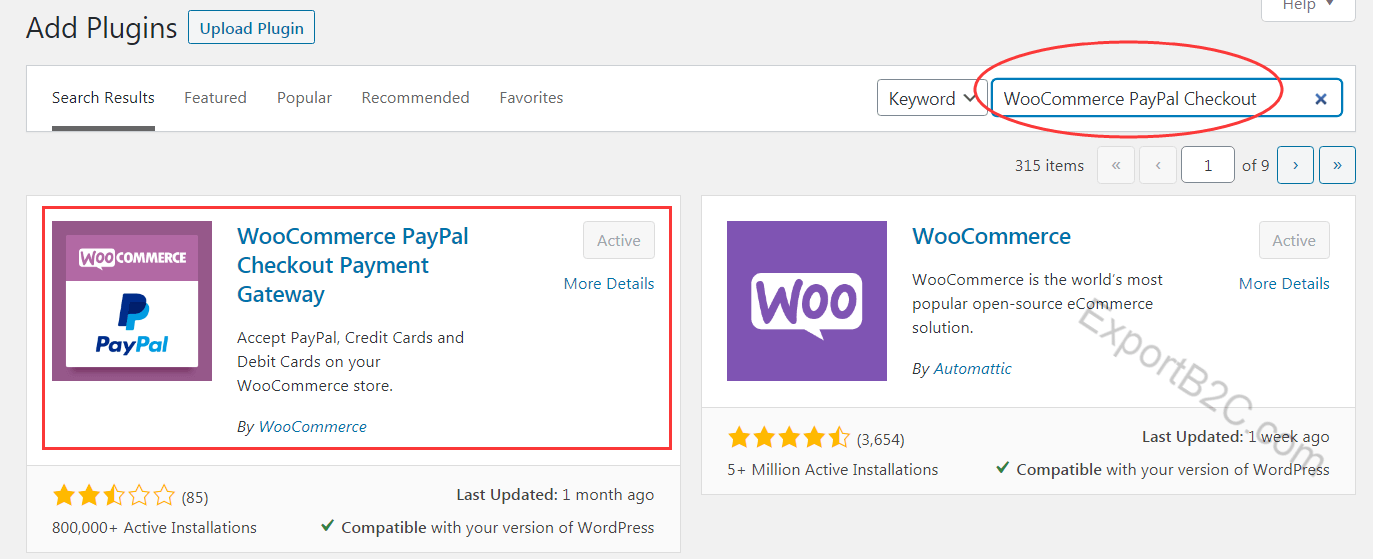This screenshot has height=559, width=1373.
Task: Click the star rating with 3,654 reviews
Action: click(789, 437)
